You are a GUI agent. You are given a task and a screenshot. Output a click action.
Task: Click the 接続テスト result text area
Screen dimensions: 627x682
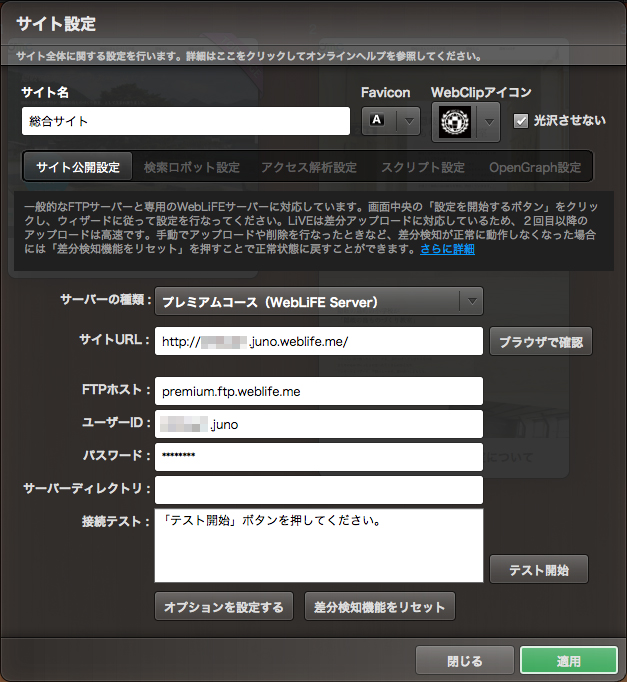pyautogui.click(x=319, y=545)
